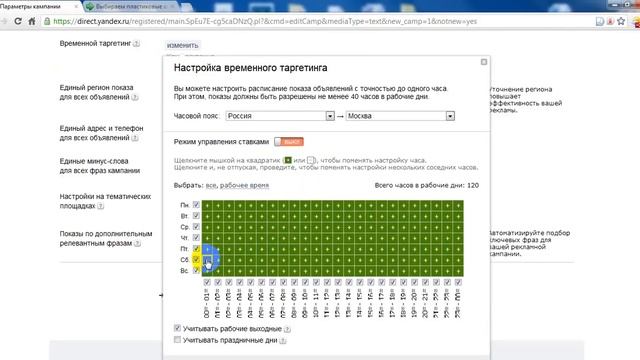Screen dimensions: 640x360
Task: Click the red extension icon in address bar
Action: coord(610,21)
